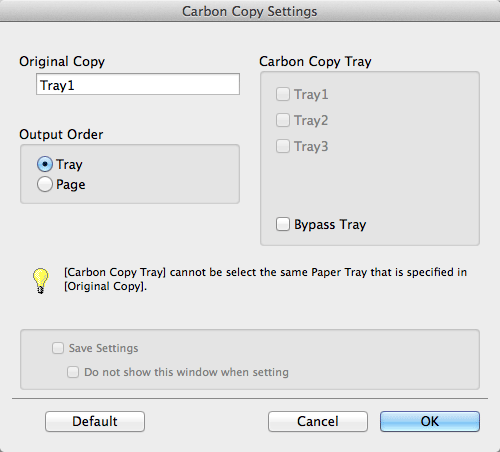Click the yellow lightbulb hint icon
Image resolution: width=500 pixels, height=452 pixels.
point(40,281)
